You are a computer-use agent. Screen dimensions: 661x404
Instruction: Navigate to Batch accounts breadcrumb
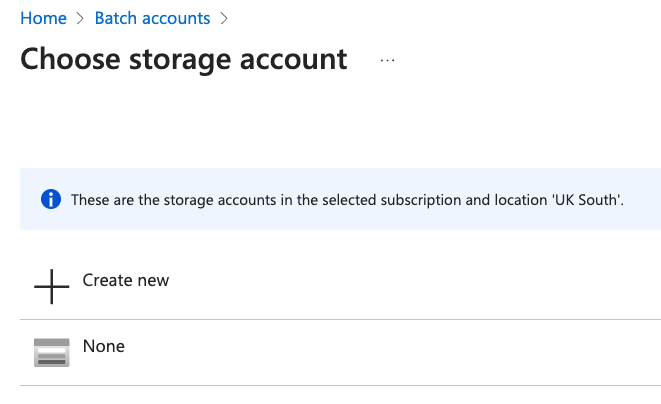click(152, 18)
